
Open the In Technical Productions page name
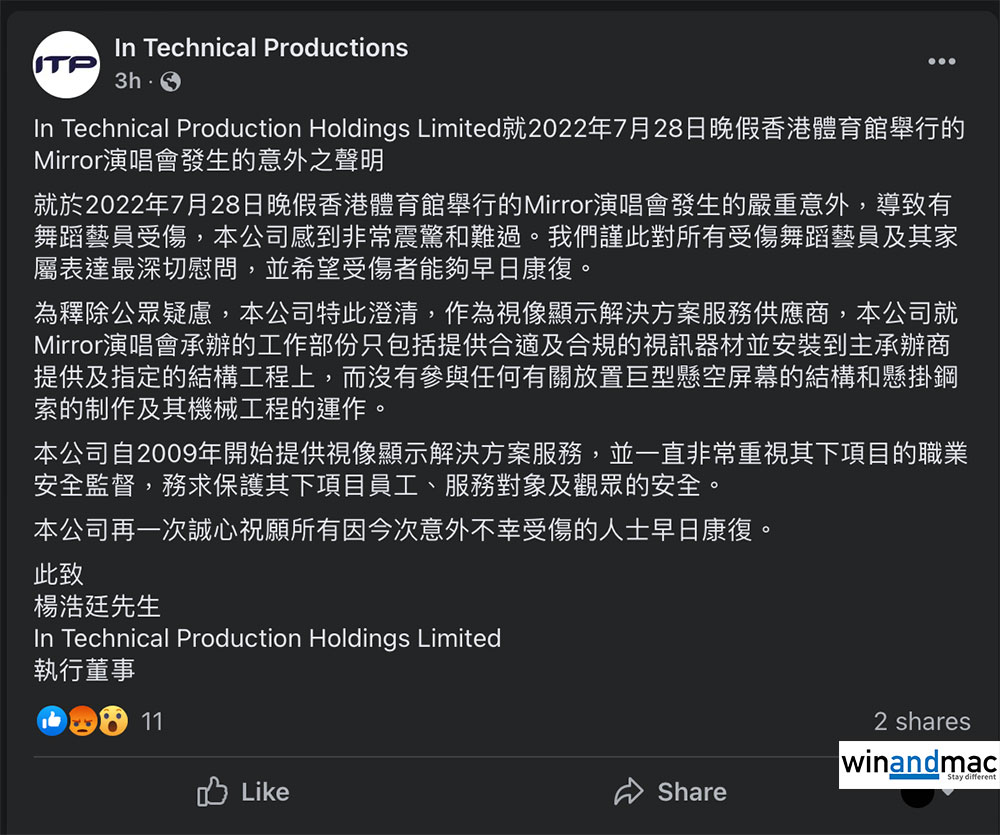pos(261,47)
